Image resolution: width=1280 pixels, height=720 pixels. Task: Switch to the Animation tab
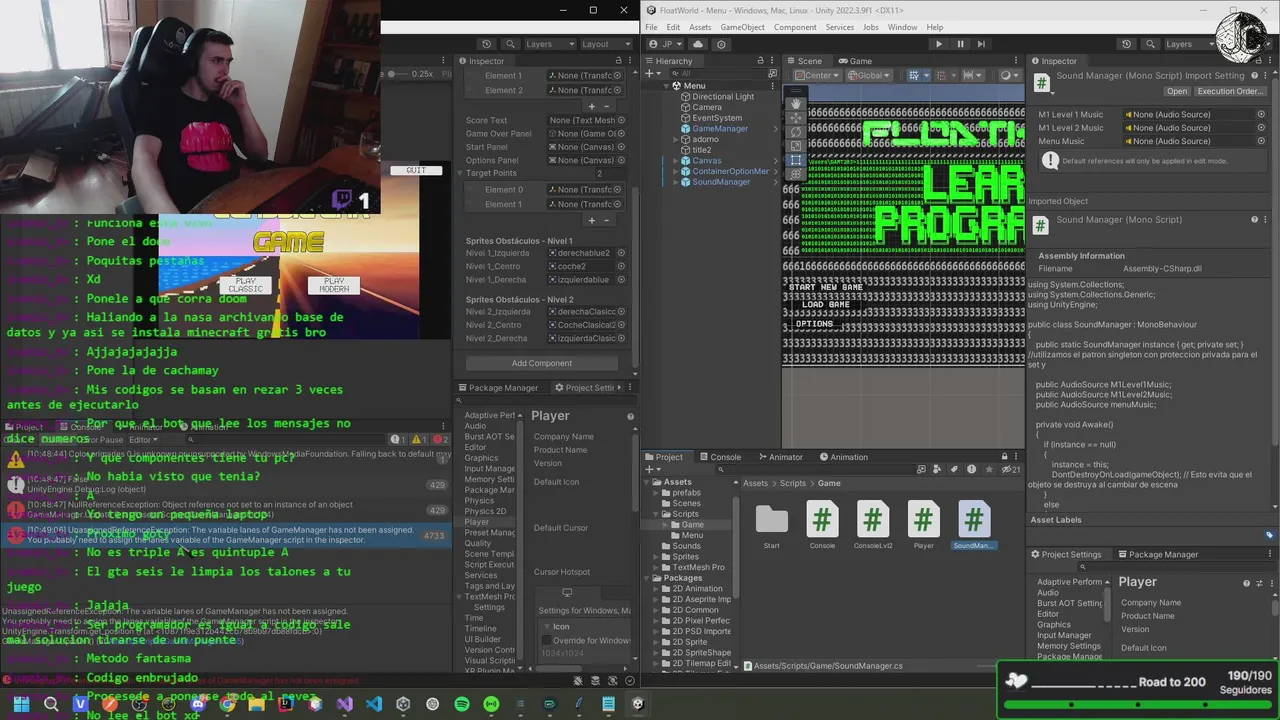(842, 457)
